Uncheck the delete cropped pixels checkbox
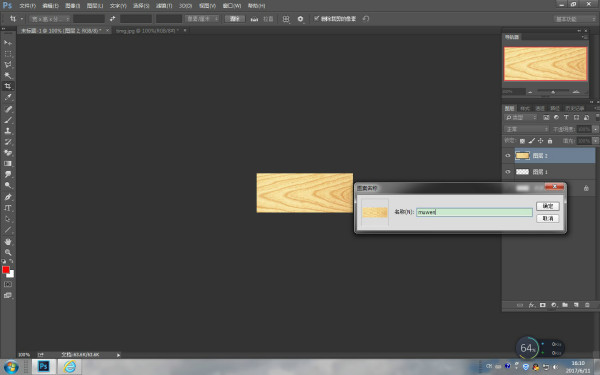 (316, 18)
